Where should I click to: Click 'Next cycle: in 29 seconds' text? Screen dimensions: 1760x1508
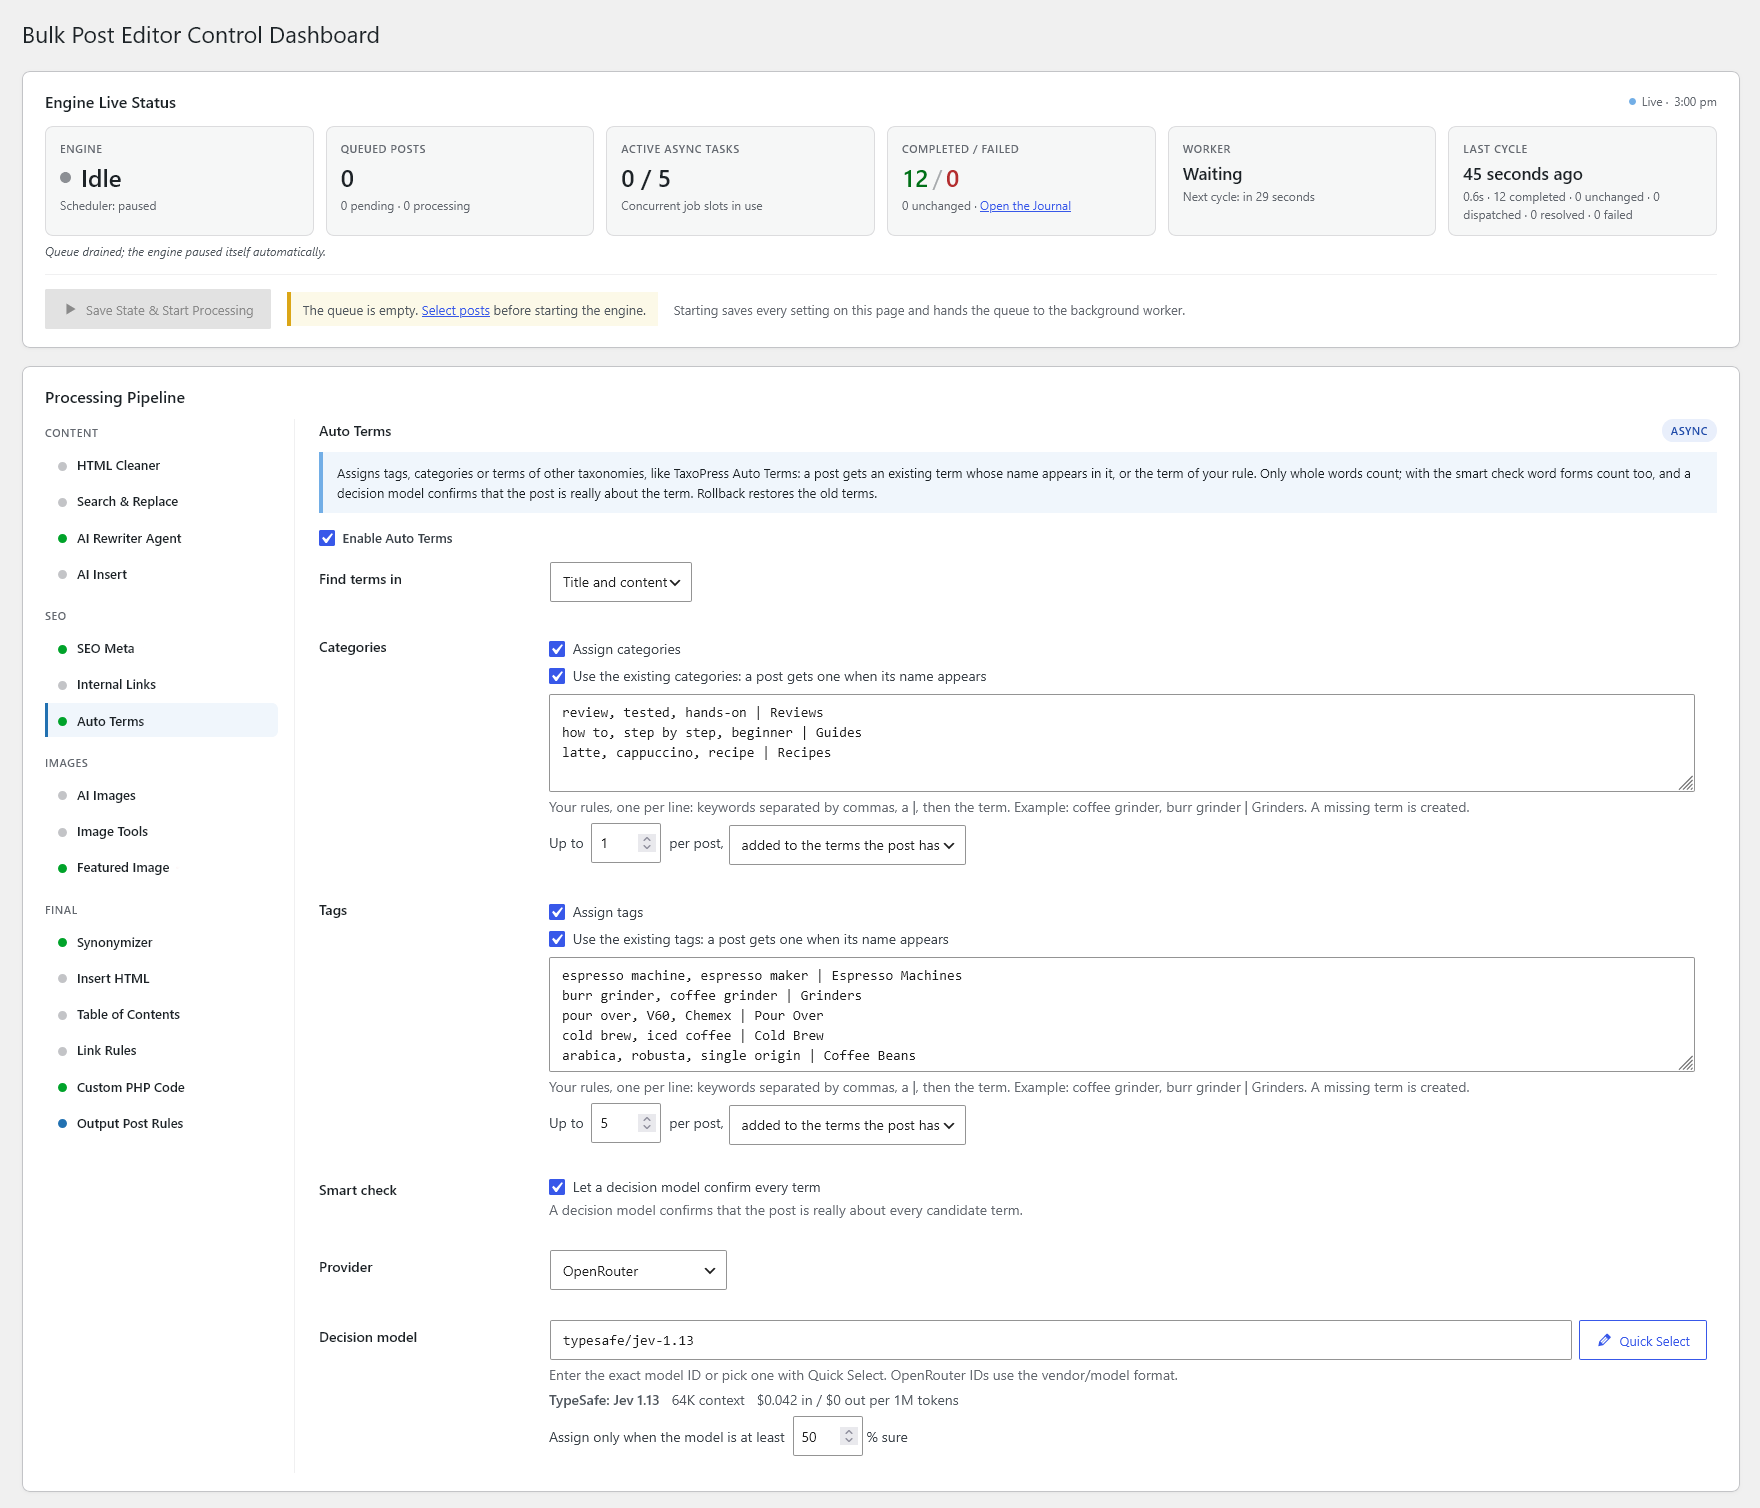(1248, 197)
